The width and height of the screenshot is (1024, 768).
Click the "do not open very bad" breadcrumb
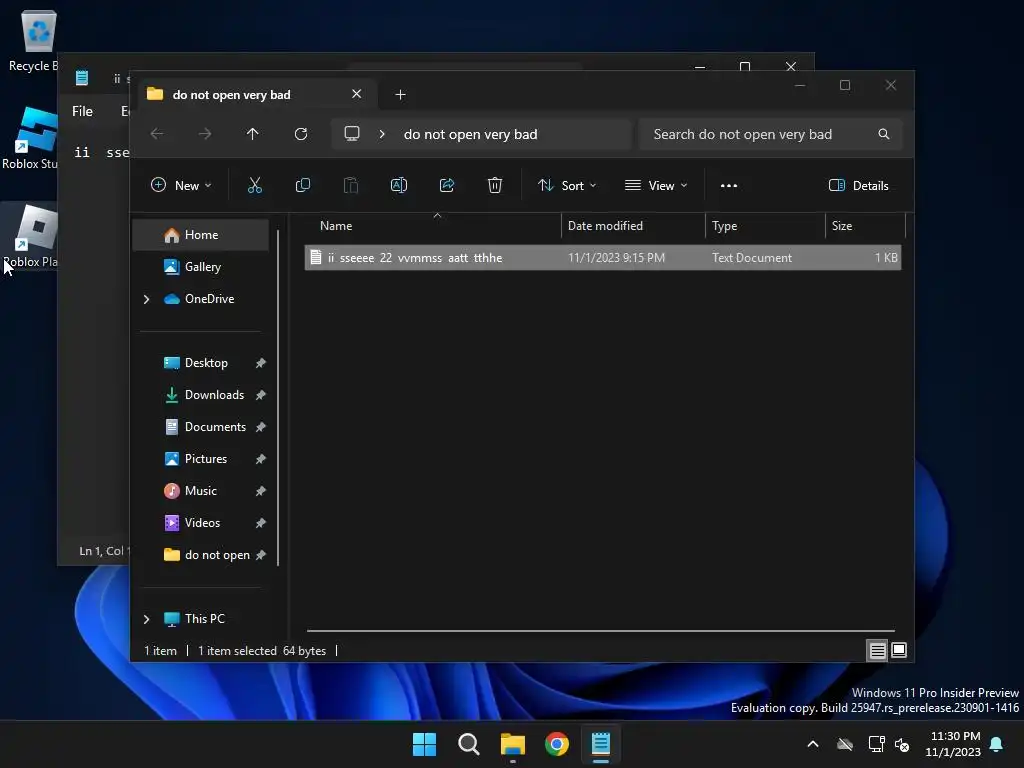pos(470,134)
